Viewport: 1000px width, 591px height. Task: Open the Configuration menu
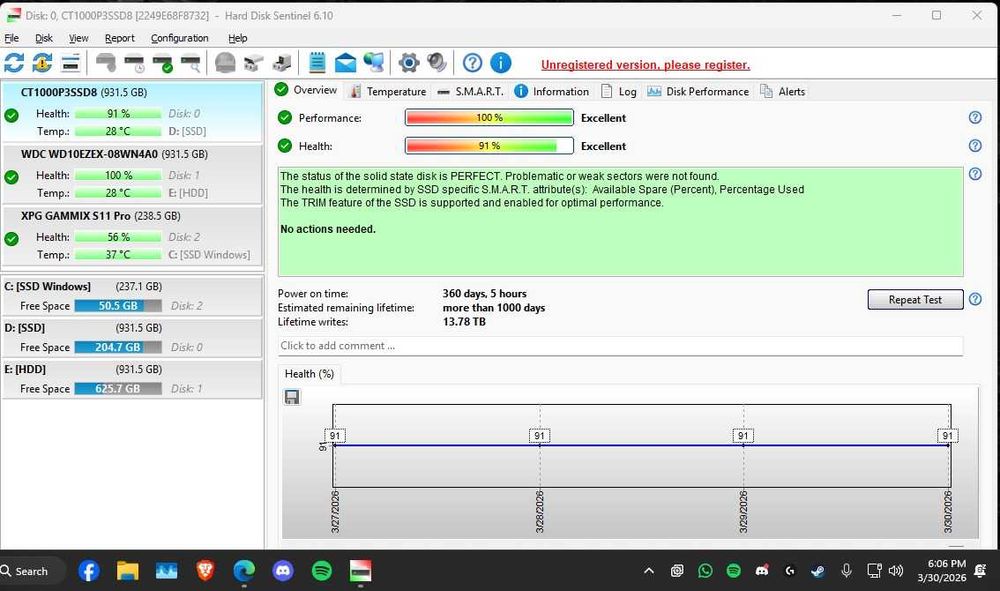(179, 38)
